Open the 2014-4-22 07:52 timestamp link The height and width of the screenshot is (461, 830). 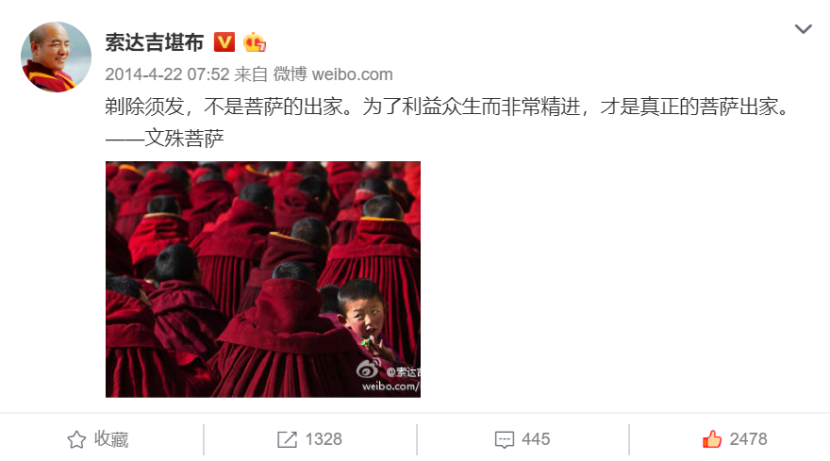167,74
